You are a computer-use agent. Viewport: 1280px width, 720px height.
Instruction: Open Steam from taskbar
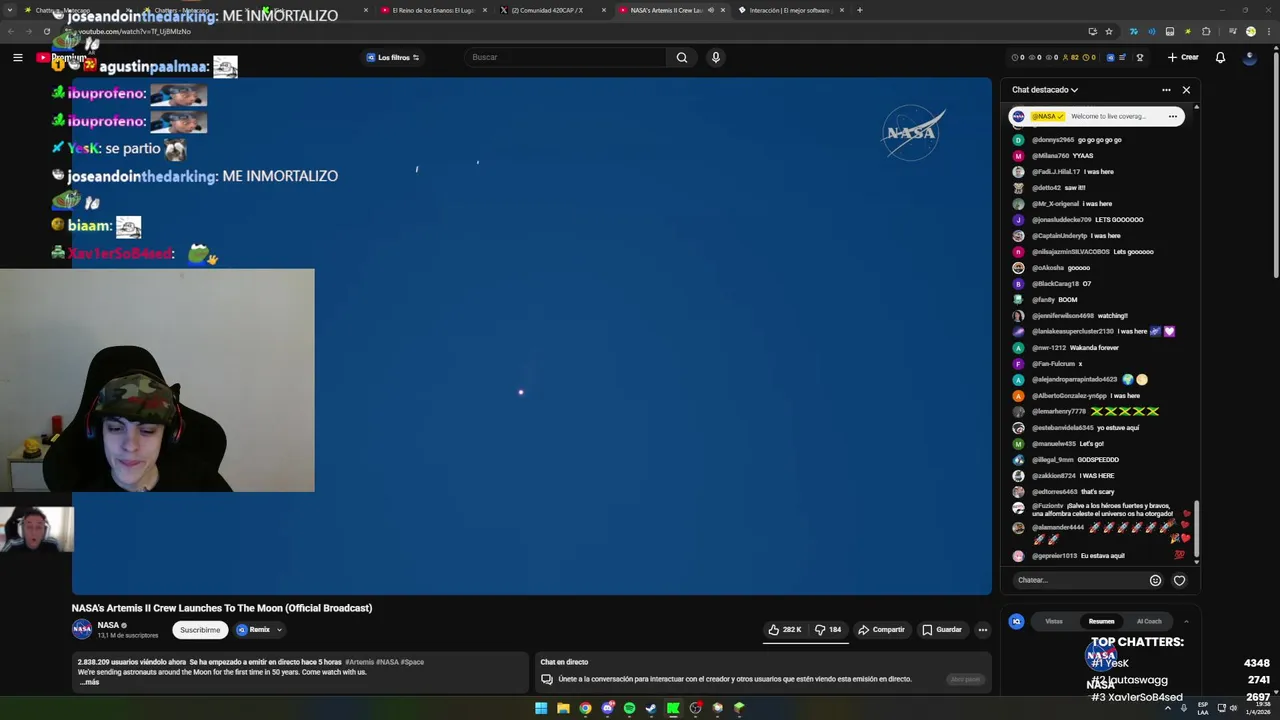[651, 708]
